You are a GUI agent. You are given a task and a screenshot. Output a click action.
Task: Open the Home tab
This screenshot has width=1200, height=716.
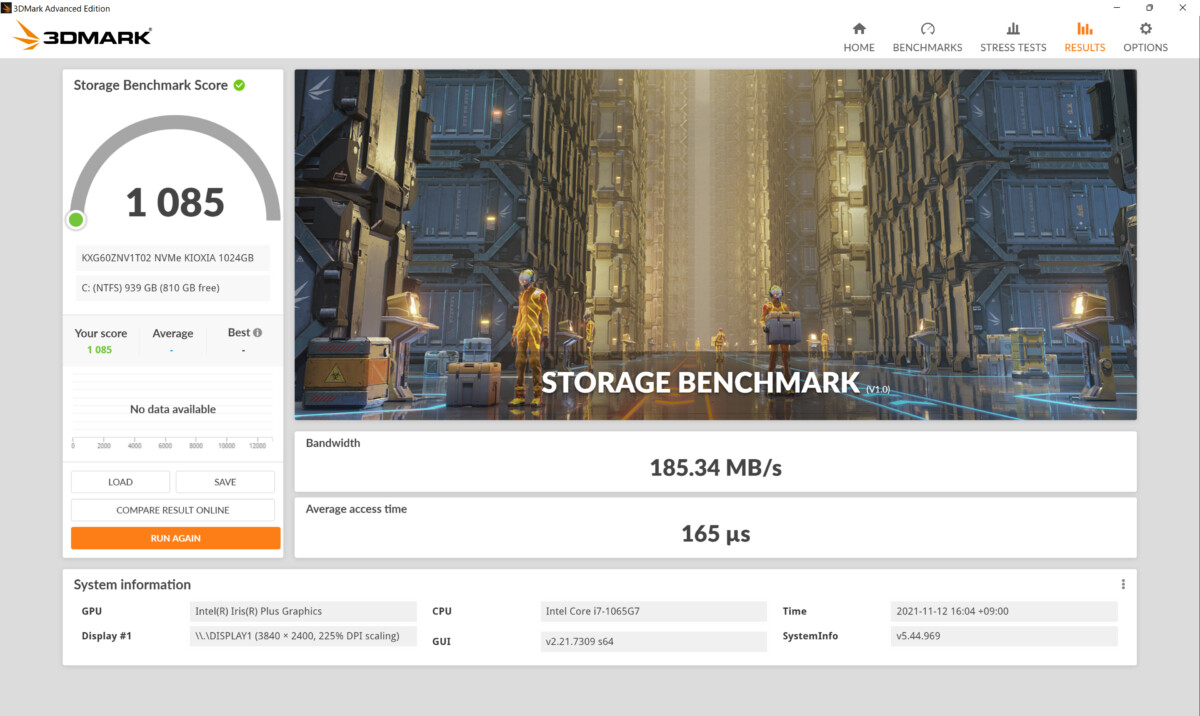click(858, 37)
